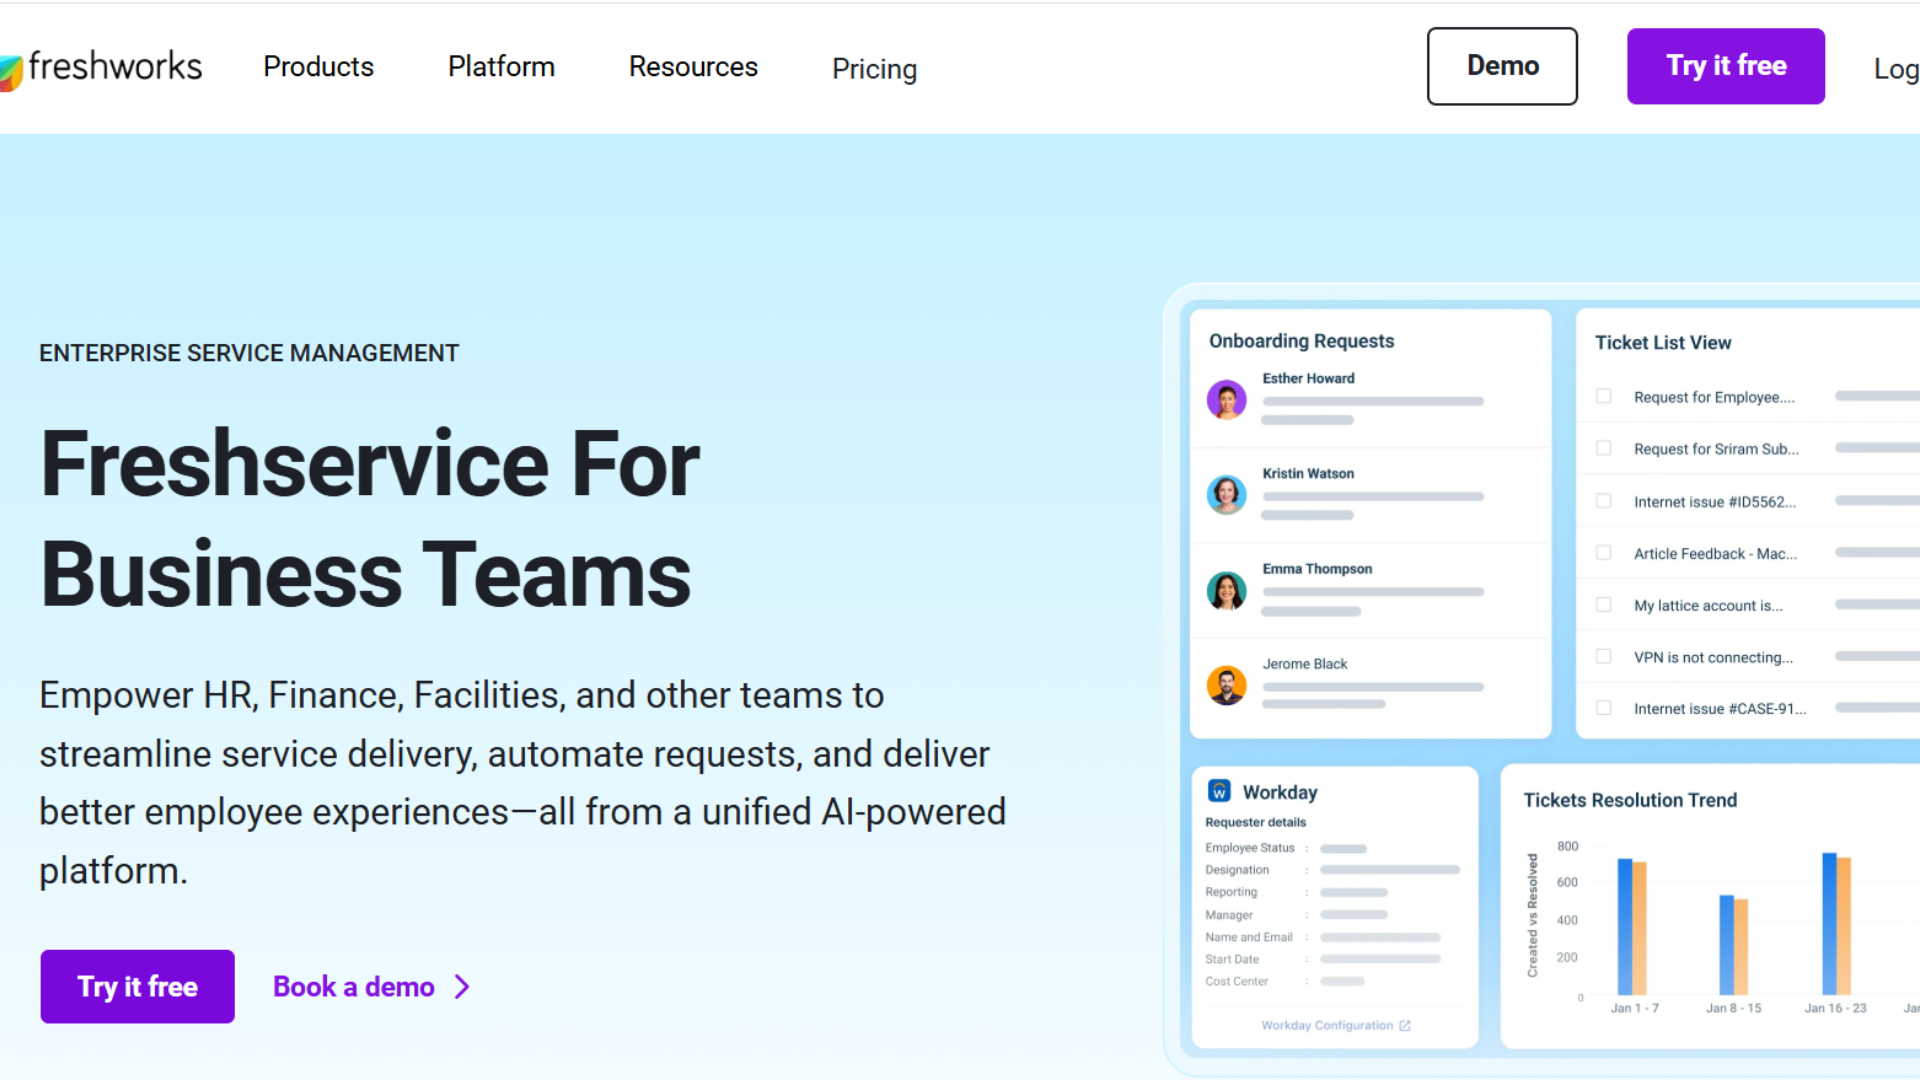Expand the Platform menu

pos(501,67)
